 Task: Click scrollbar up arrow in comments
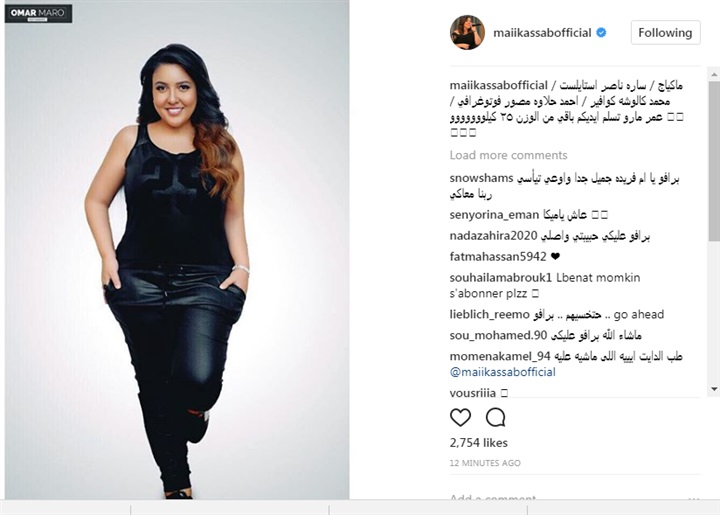(714, 74)
